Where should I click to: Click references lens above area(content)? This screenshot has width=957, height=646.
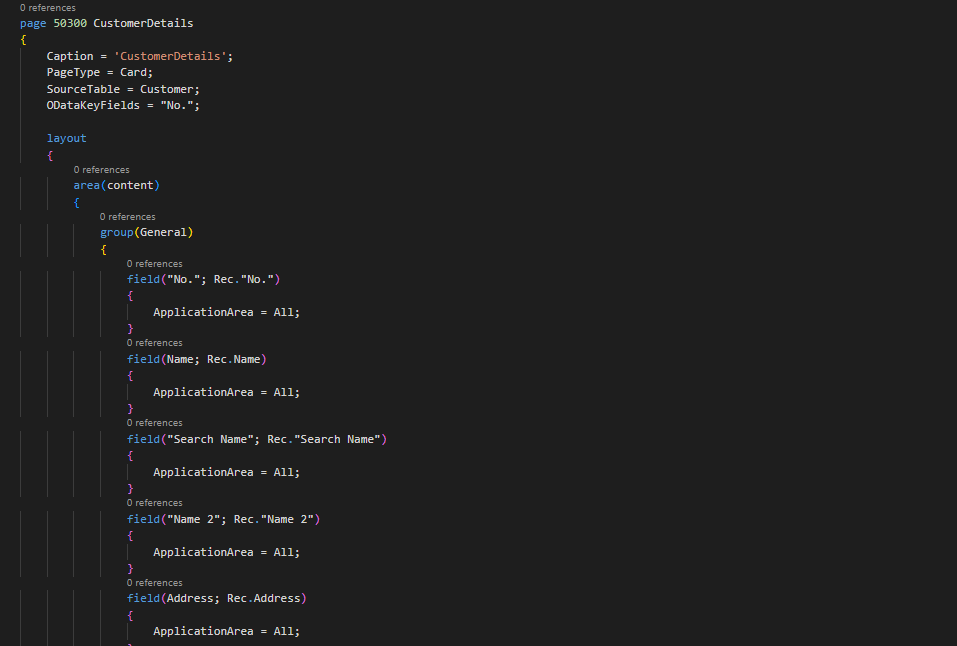pyautogui.click(x=101, y=170)
